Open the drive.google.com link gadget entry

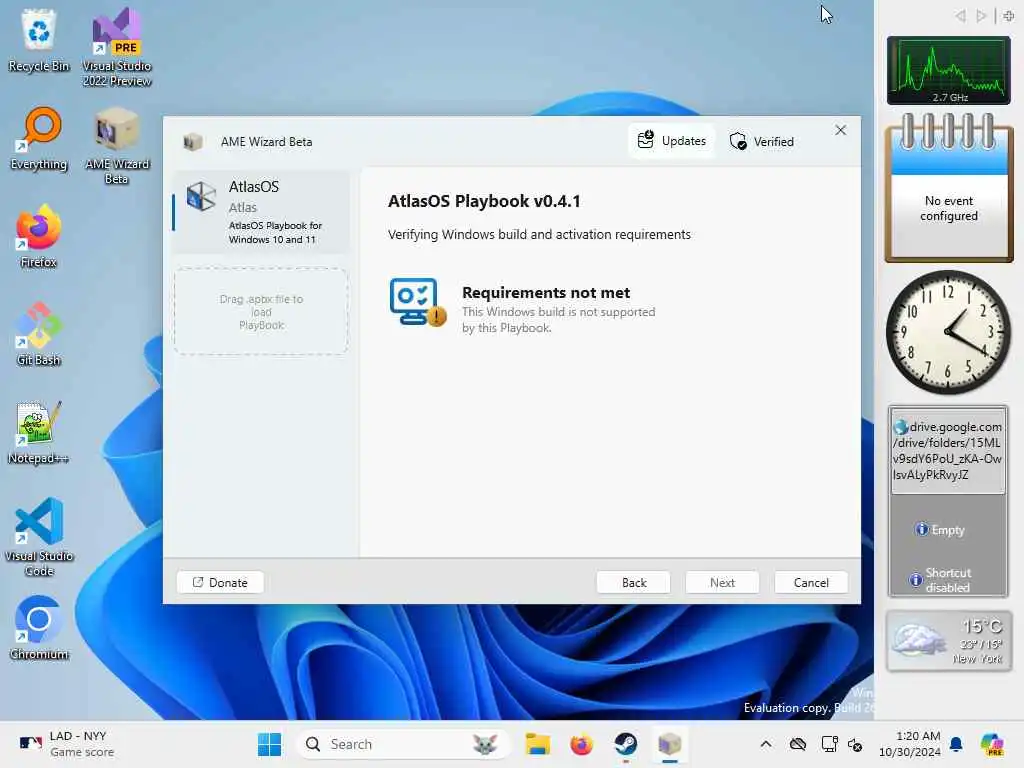[948, 451]
